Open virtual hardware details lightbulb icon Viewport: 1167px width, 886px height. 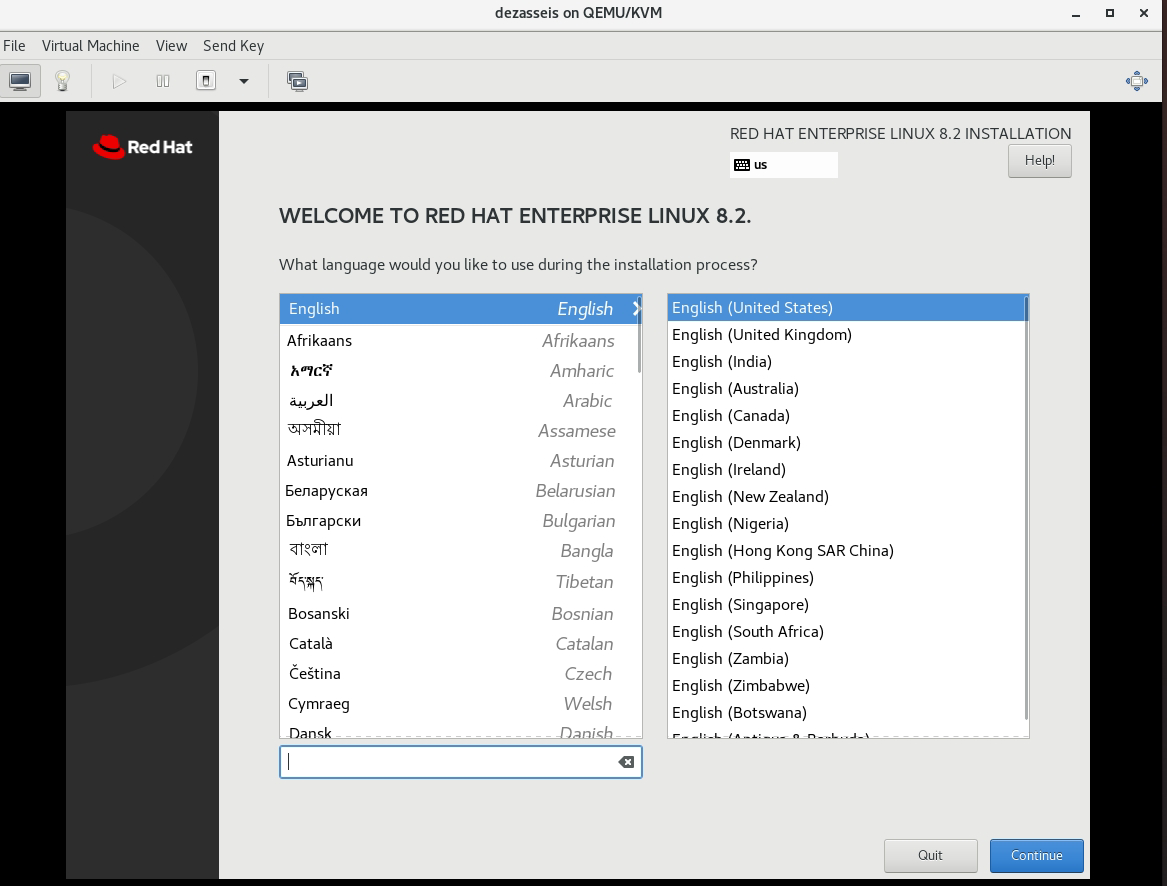(x=63, y=81)
